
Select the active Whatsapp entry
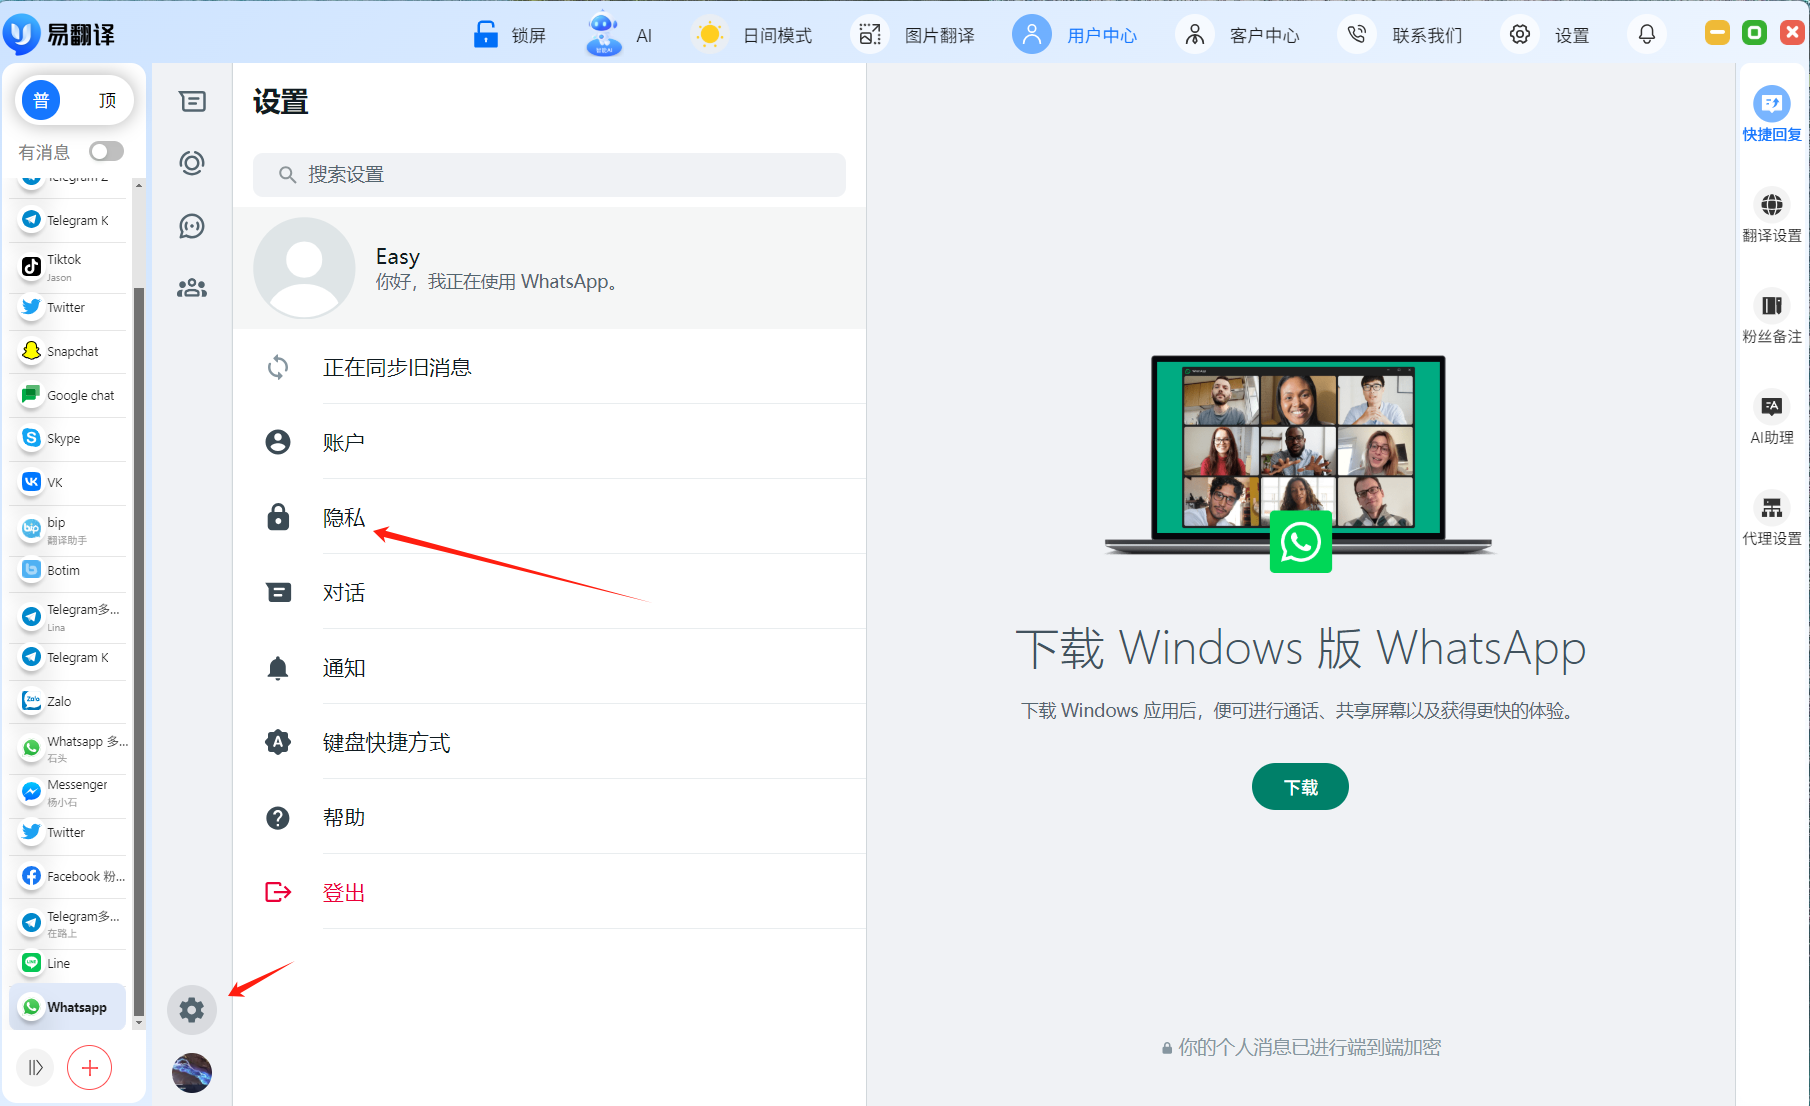[68, 1007]
